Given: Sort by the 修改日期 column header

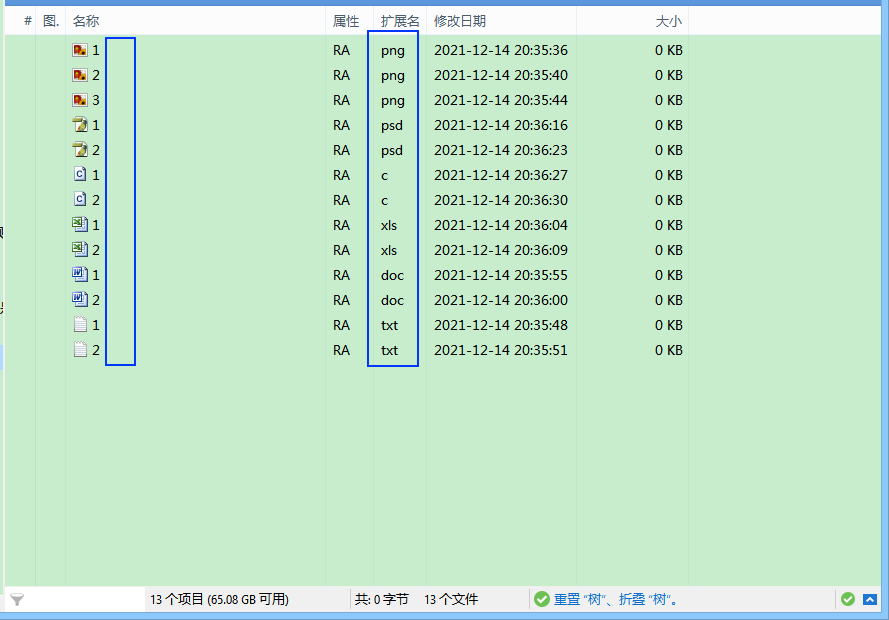Looking at the screenshot, I should 459,21.
